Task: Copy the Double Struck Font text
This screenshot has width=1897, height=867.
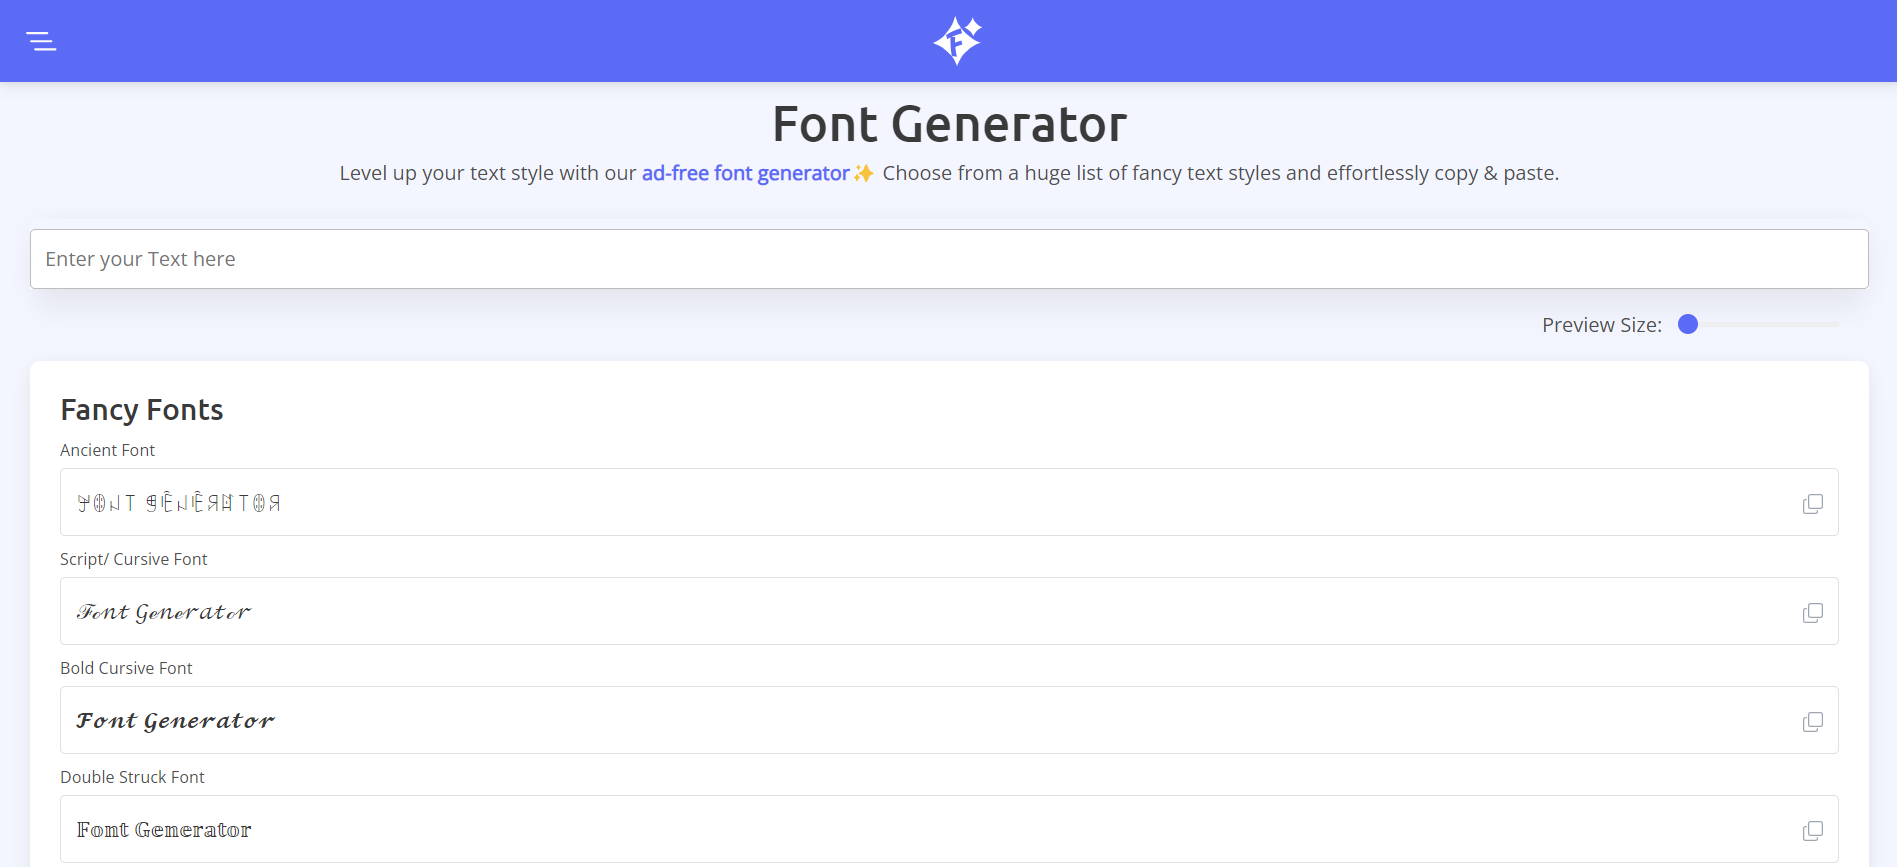Action: pos(1812,830)
